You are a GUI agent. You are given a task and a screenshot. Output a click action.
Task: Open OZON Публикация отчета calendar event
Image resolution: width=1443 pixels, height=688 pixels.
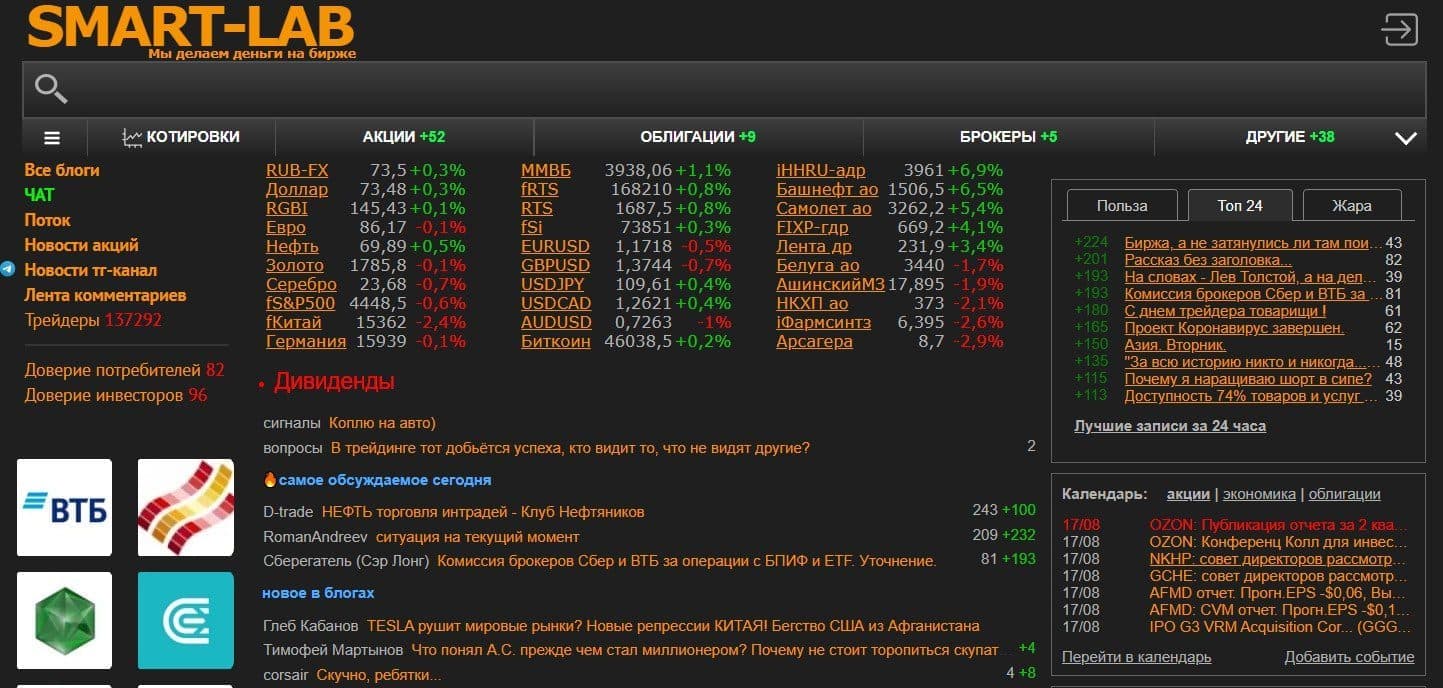(1278, 524)
